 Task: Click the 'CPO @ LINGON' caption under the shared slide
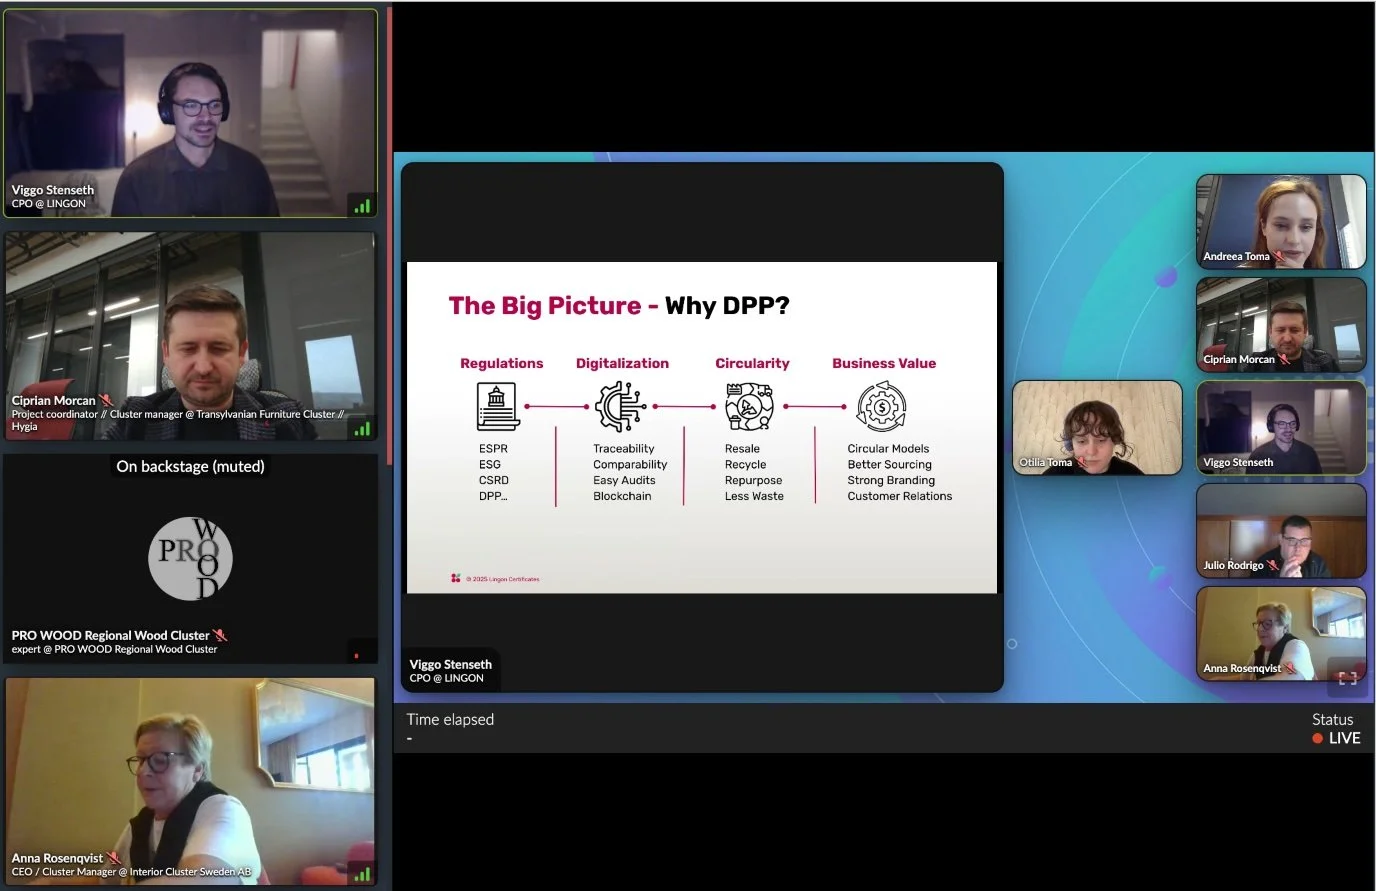pos(446,678)
